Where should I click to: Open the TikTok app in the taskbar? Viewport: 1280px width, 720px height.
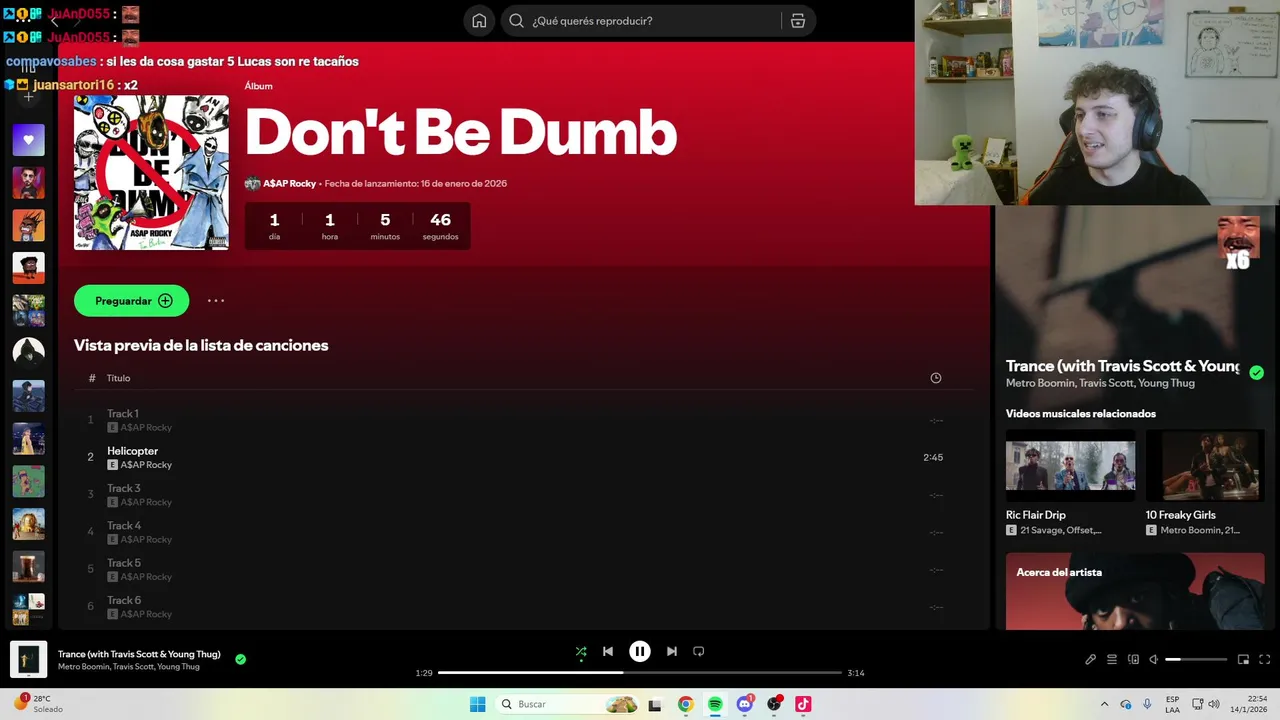click(x=803, y=704)
